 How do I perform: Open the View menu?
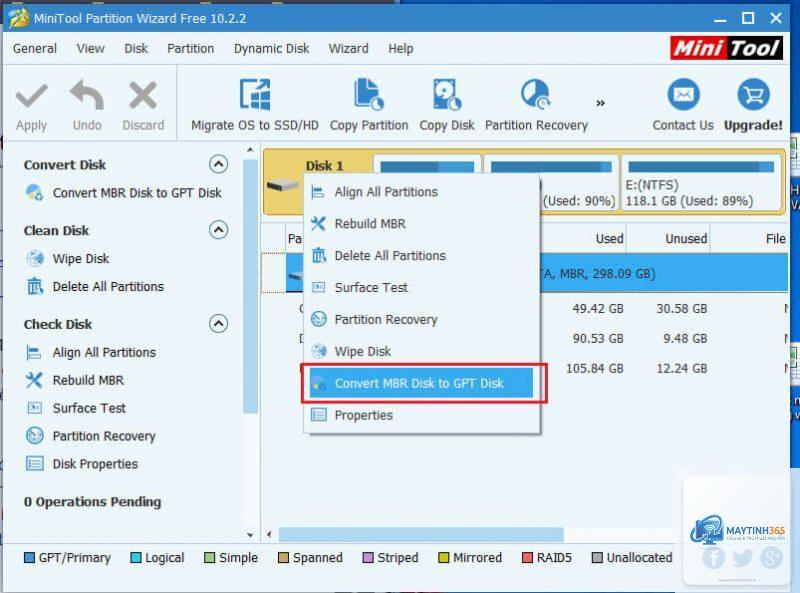[x=90, y=49]
